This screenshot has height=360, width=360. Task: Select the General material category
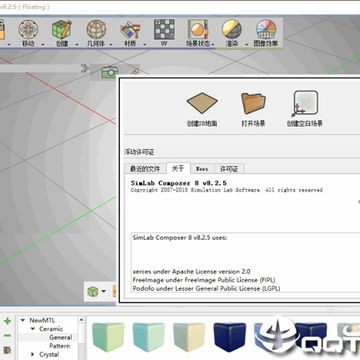tap(61, 337)
